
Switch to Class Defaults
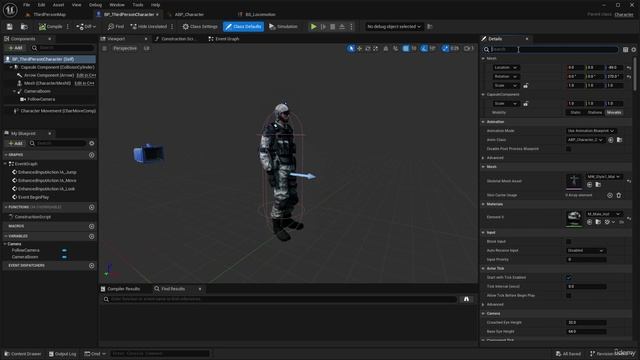pyautogui.click(x=243, y=27)
